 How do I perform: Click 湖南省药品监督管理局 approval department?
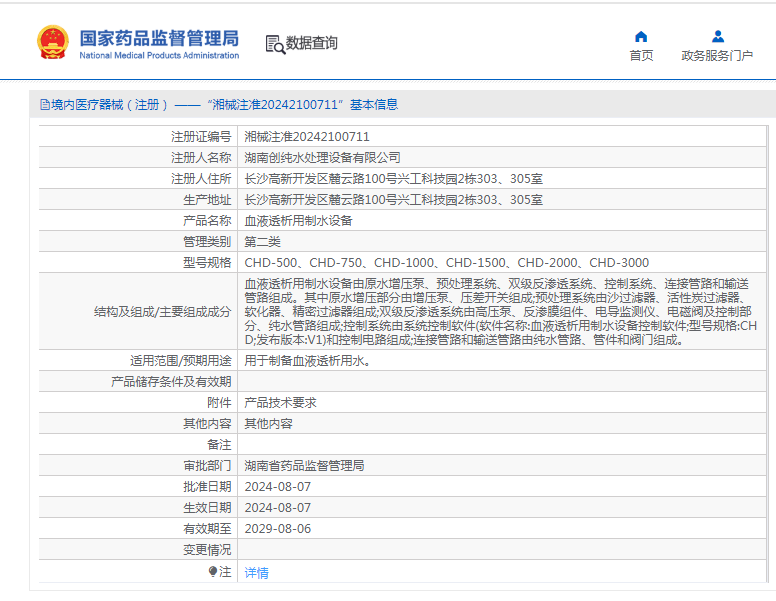(304, 466)
